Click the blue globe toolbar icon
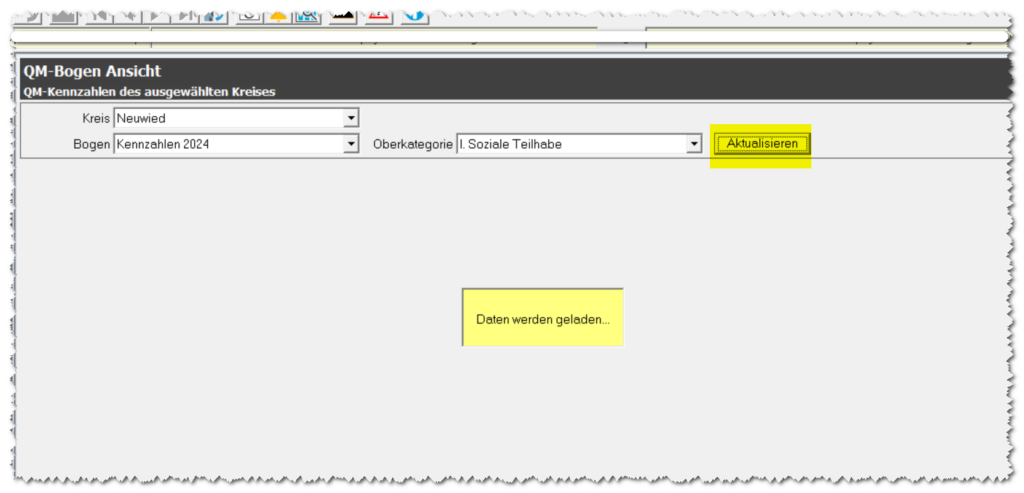 tap(414, 14)
